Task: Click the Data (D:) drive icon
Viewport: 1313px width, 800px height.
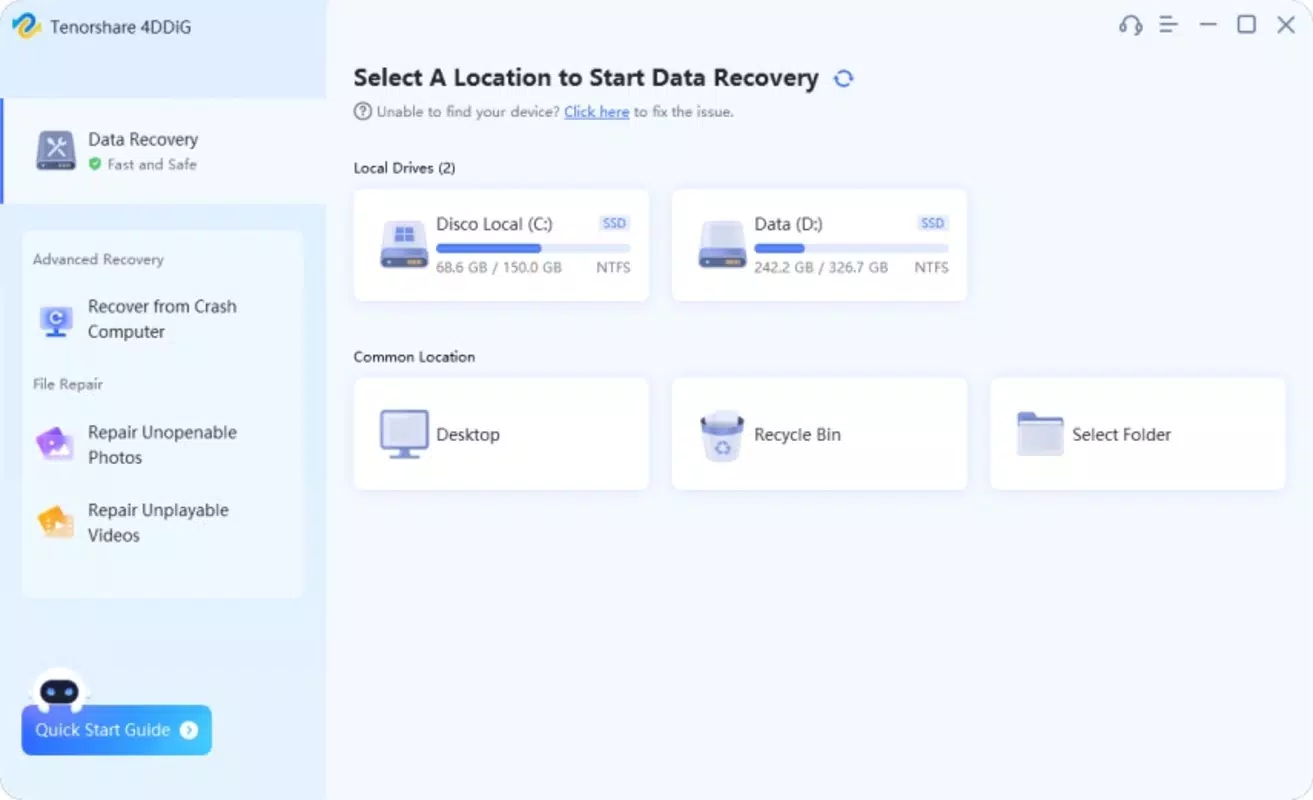Action: point(722,244)
